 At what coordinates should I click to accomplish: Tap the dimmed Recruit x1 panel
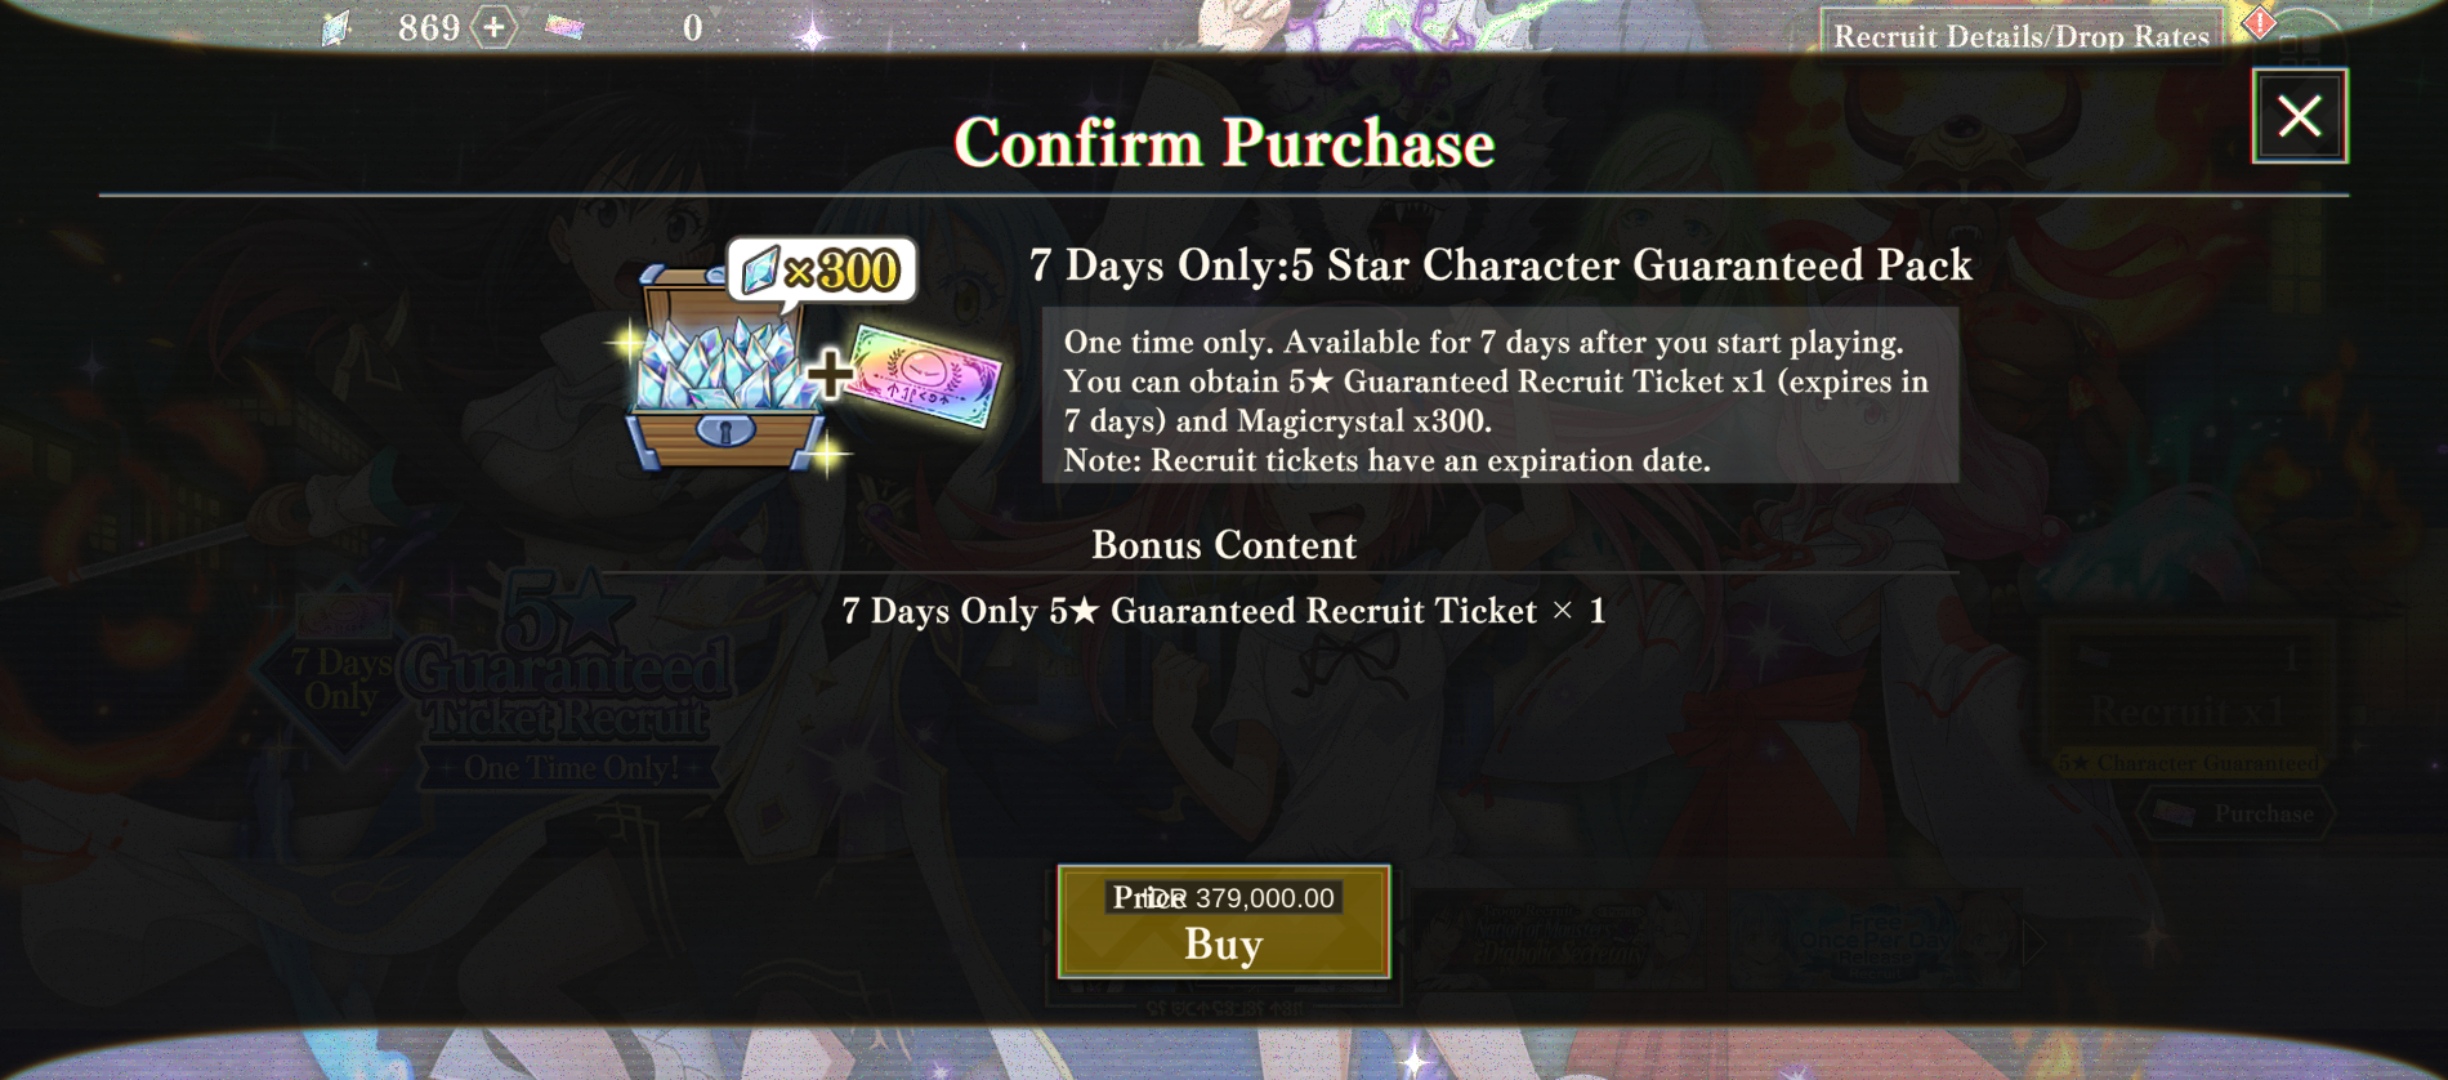[2188, 695]
